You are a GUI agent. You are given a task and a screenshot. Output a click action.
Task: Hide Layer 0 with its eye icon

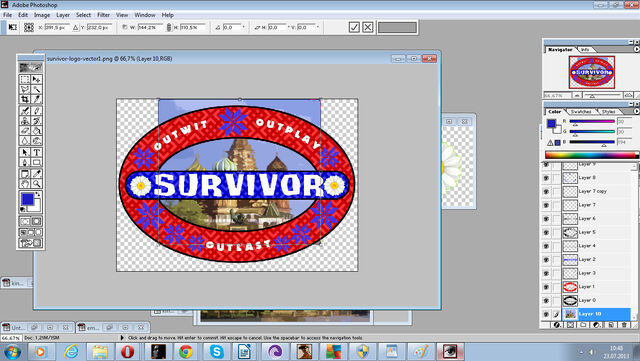(x=546, y=301)
